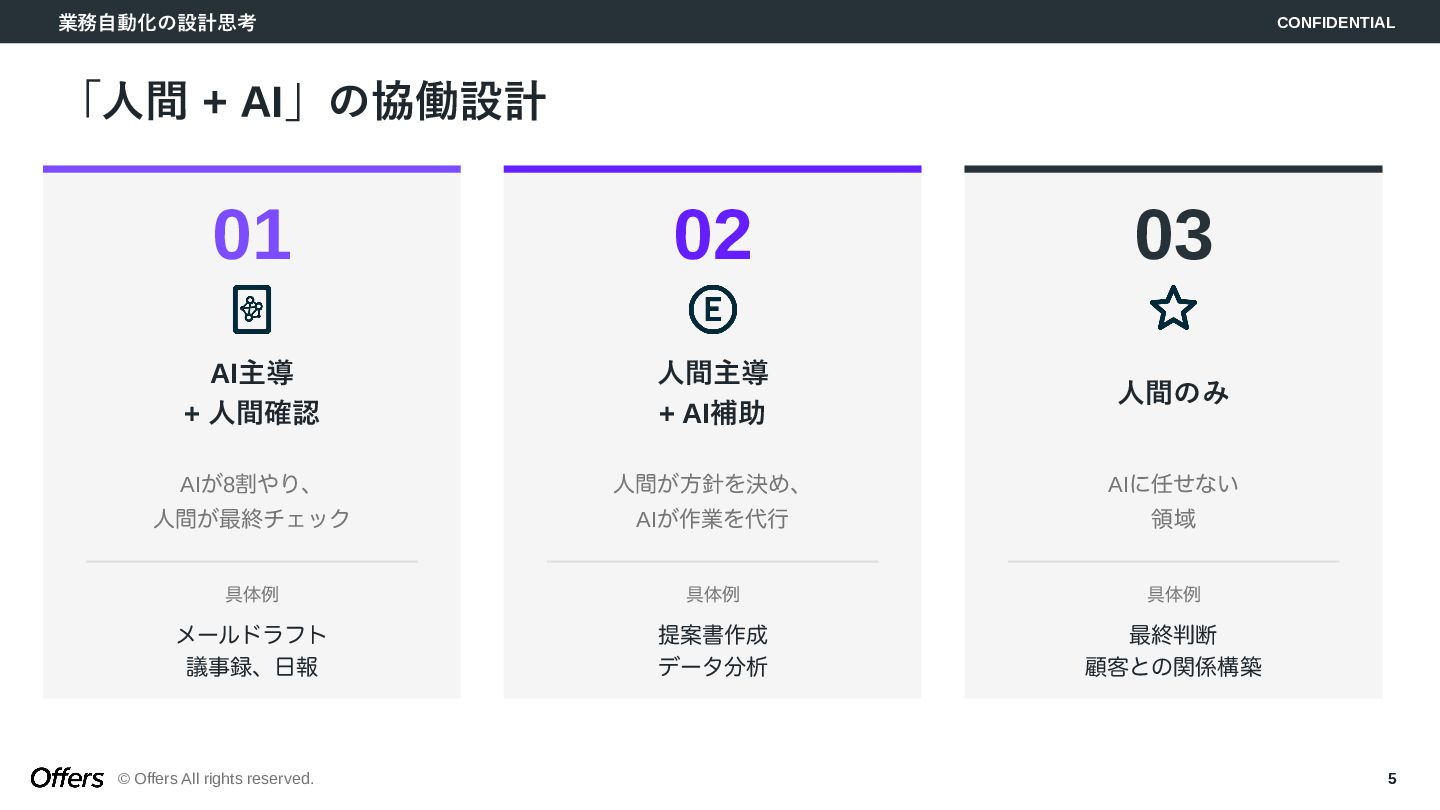This screenshot has height=810, width=1440.
Task: Click the violet number 02
Action: pos(713,235)
